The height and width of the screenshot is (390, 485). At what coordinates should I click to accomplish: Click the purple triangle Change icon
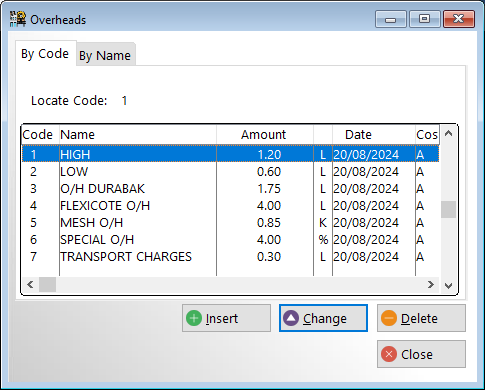291,318
